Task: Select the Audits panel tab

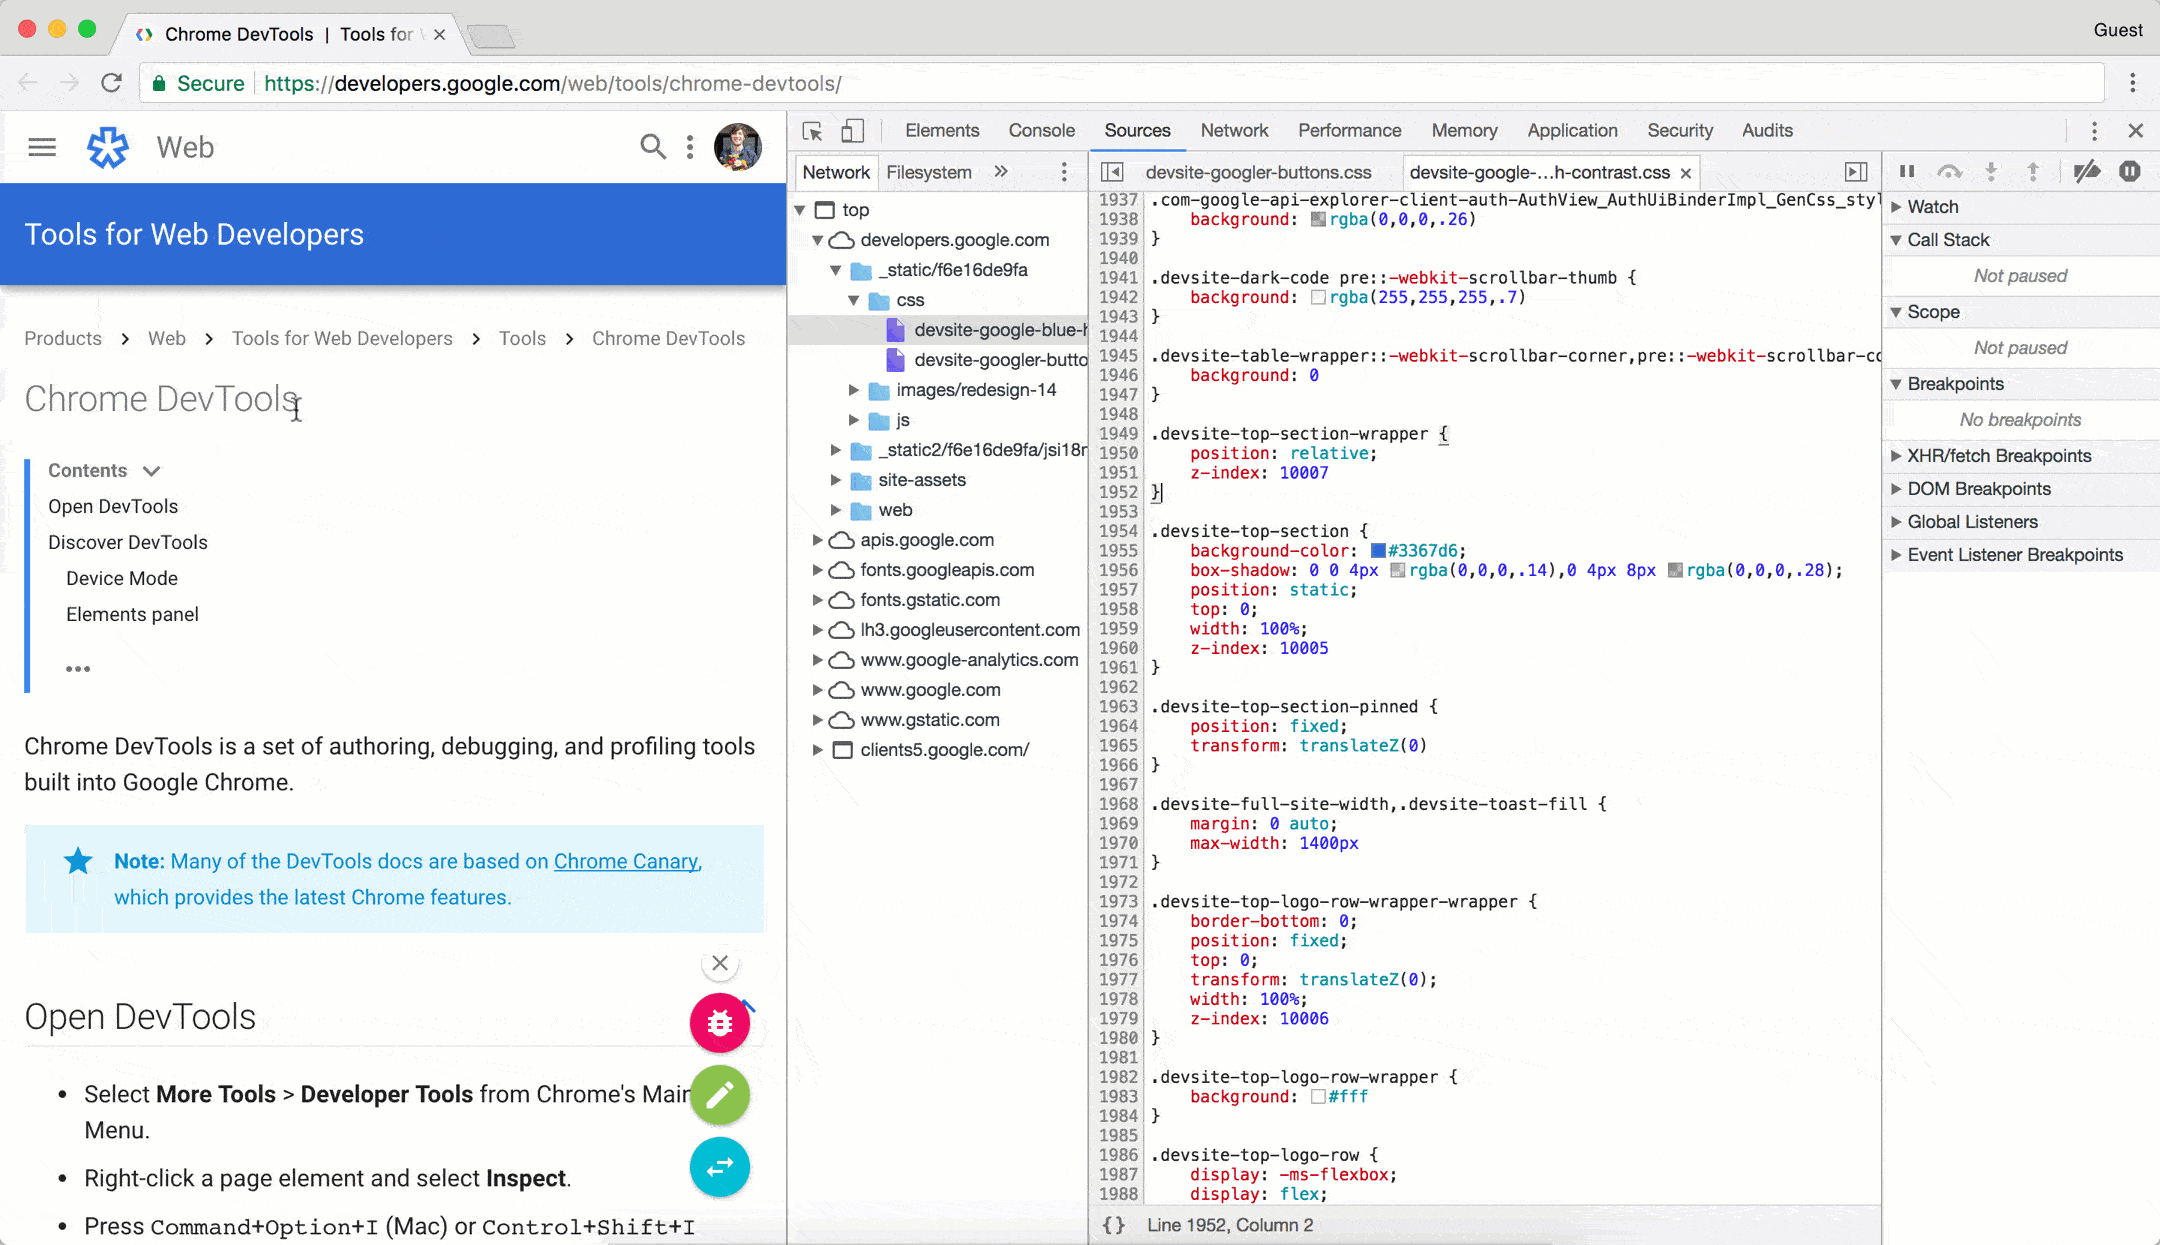Action: pyautogui.click(x=1767, y=131)
